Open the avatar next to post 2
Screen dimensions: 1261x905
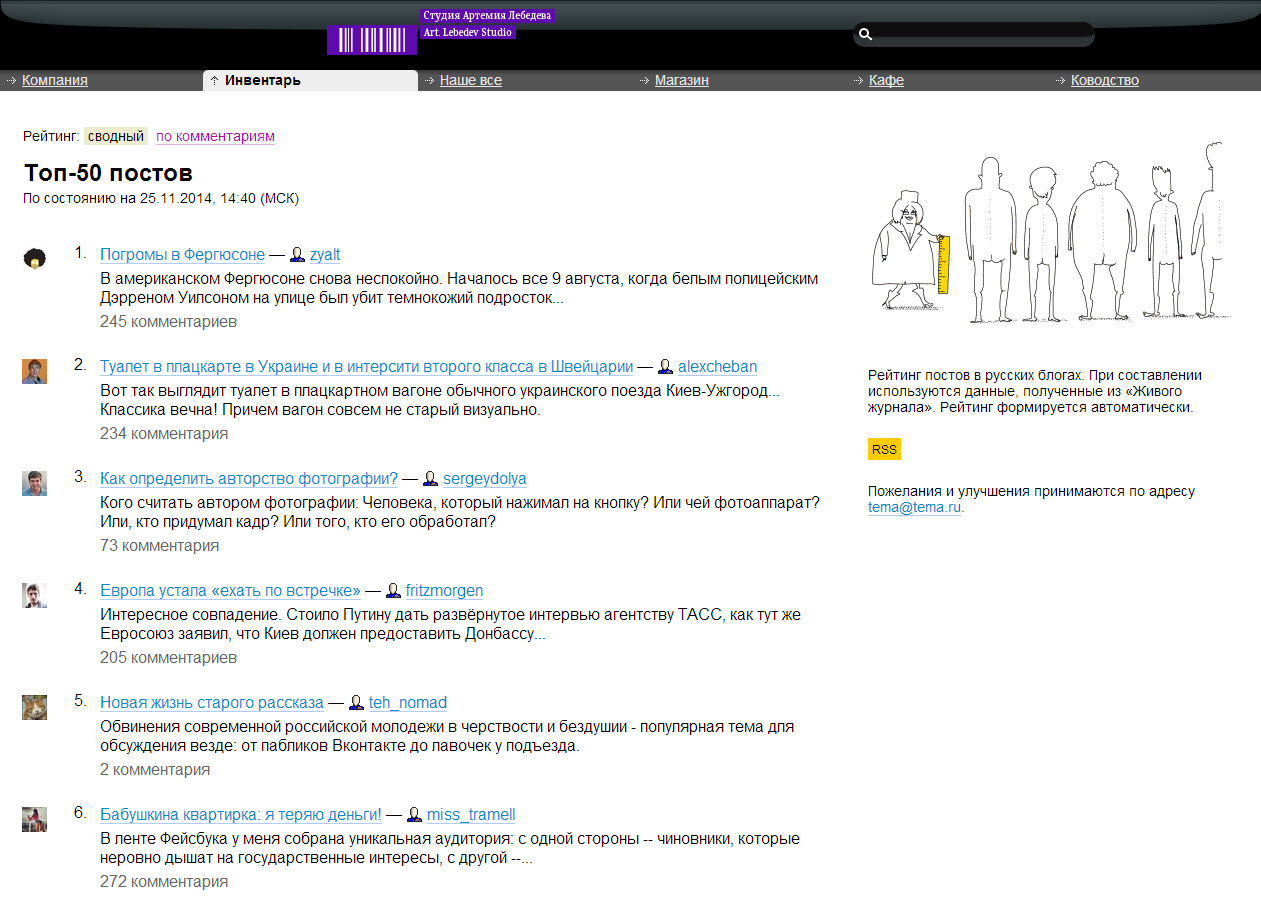[x=35, y=371]
